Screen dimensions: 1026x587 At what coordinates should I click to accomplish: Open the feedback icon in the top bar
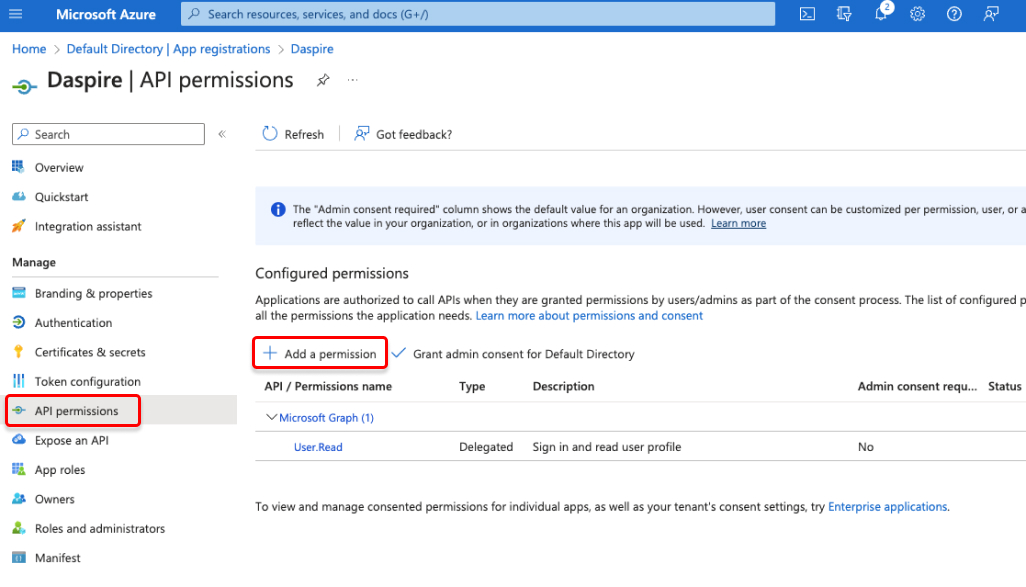990,14
